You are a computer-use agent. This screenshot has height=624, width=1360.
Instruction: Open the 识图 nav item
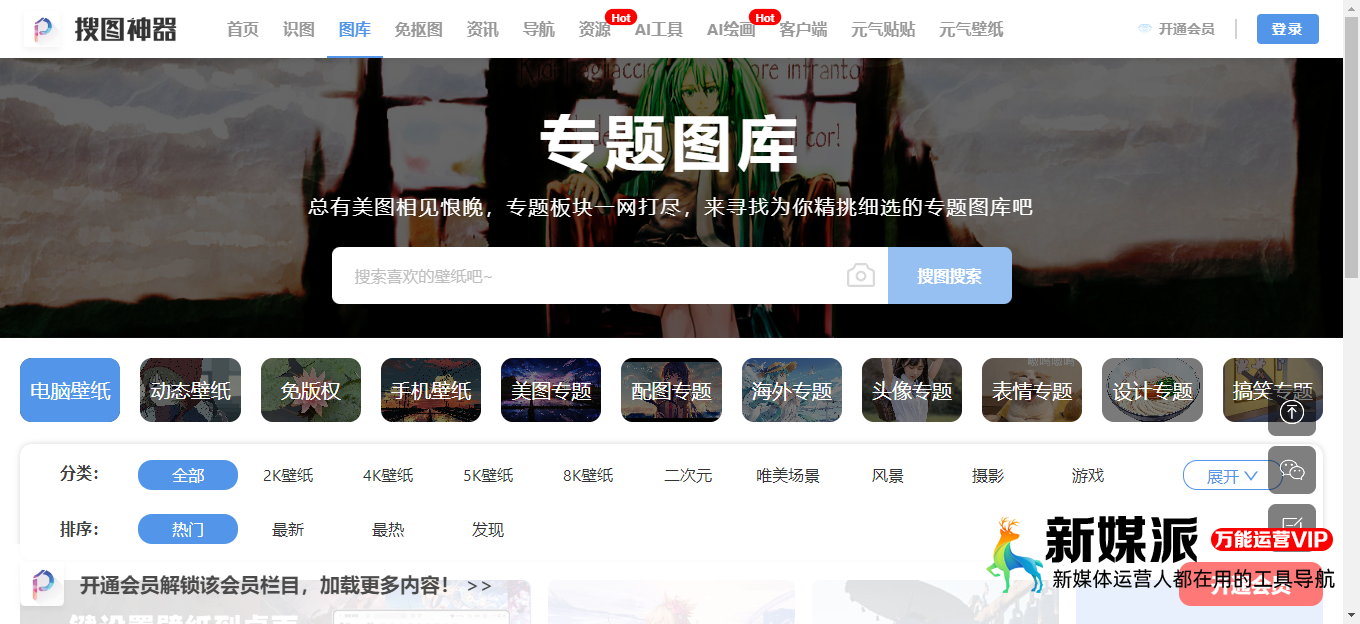[299, 29]
